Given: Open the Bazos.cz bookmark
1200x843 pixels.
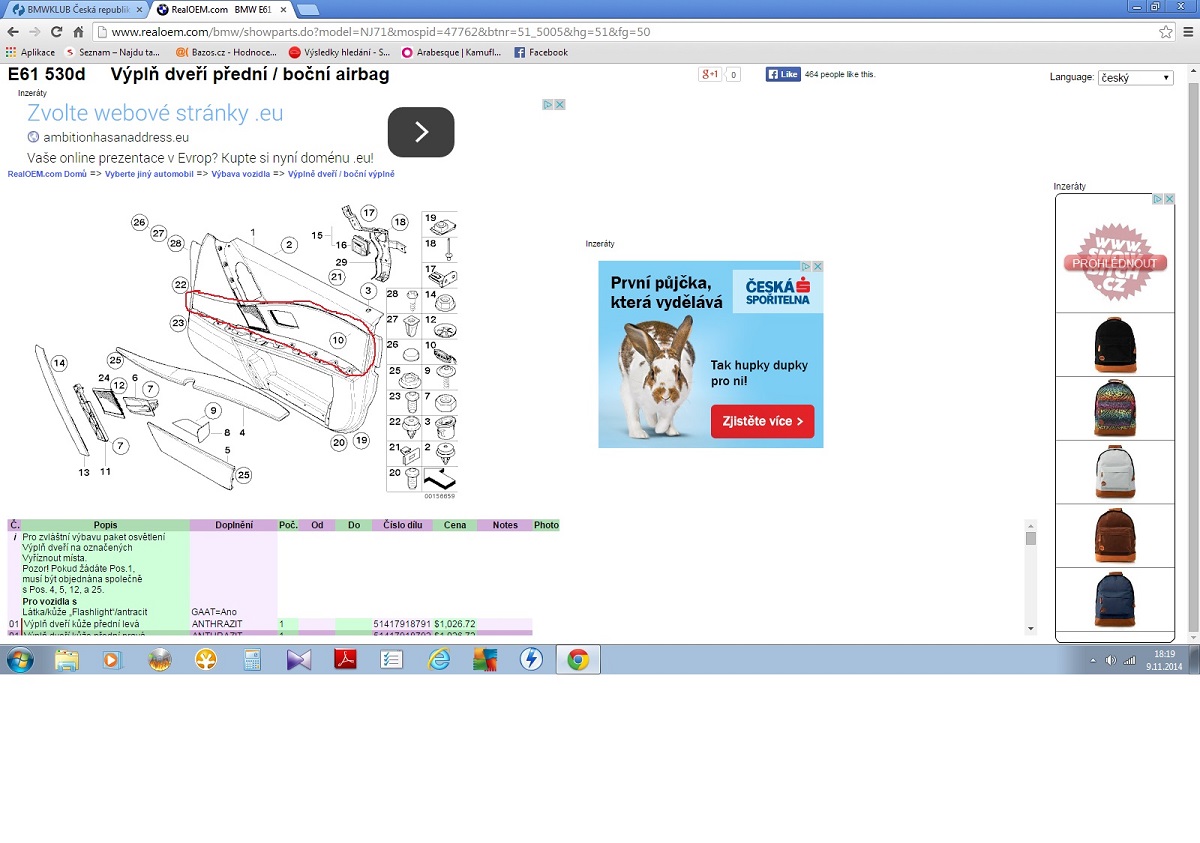Looking at the screenshot, I should point(226,52).
